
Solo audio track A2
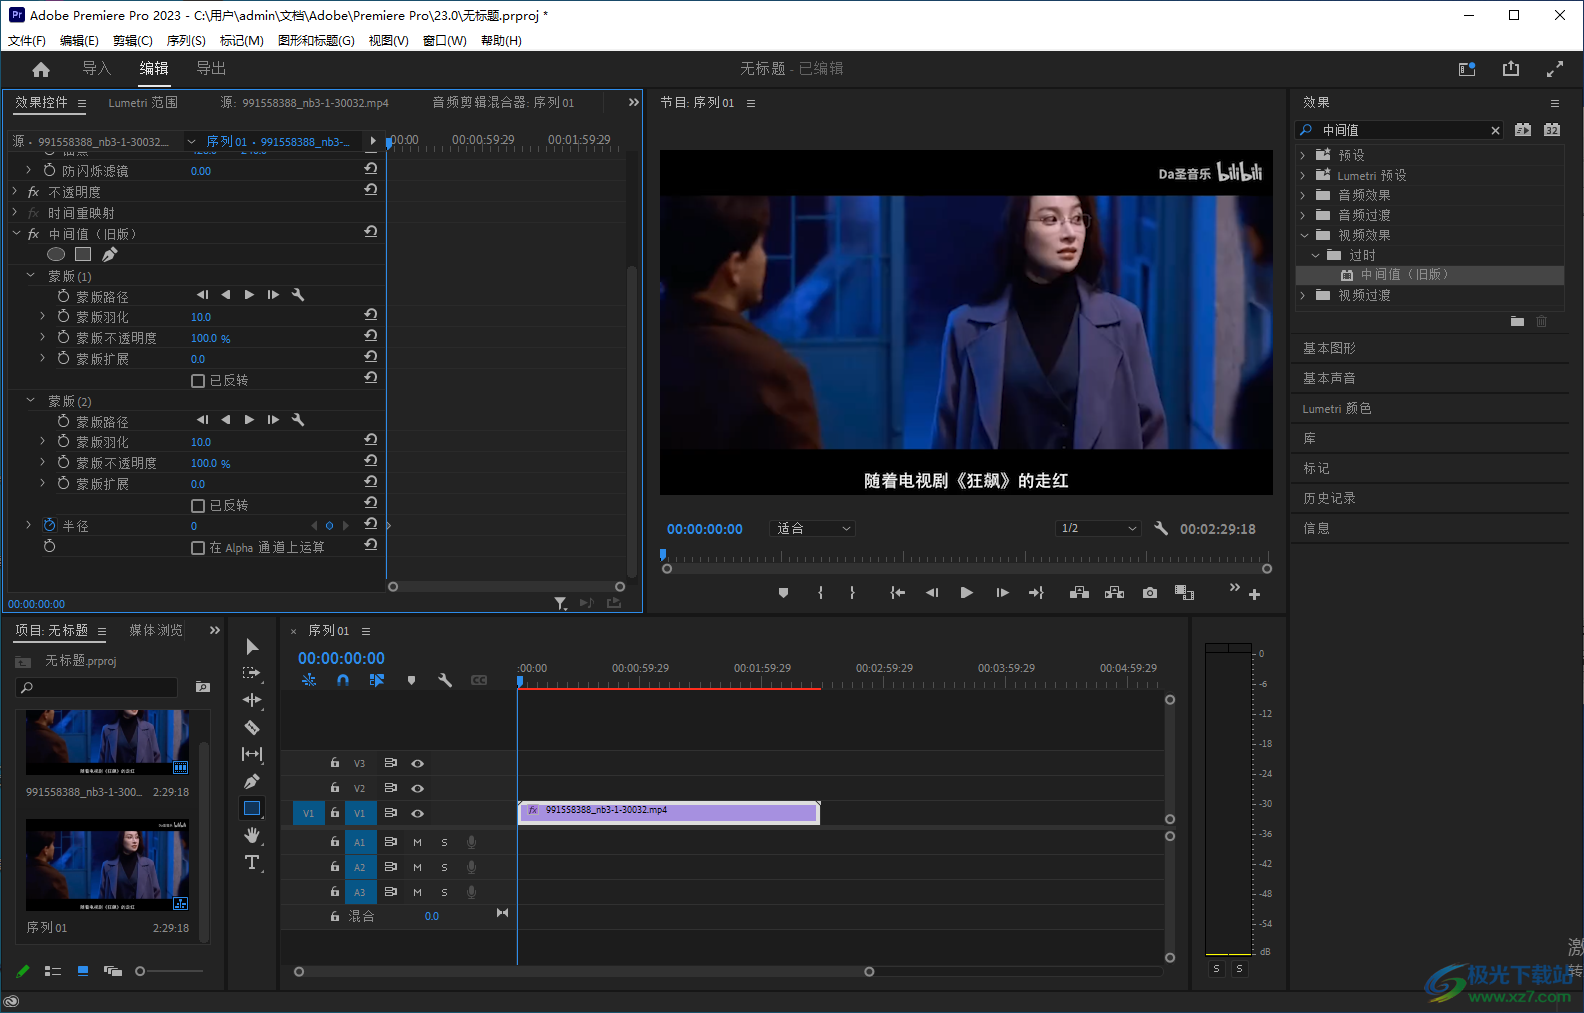coord(444,867)
